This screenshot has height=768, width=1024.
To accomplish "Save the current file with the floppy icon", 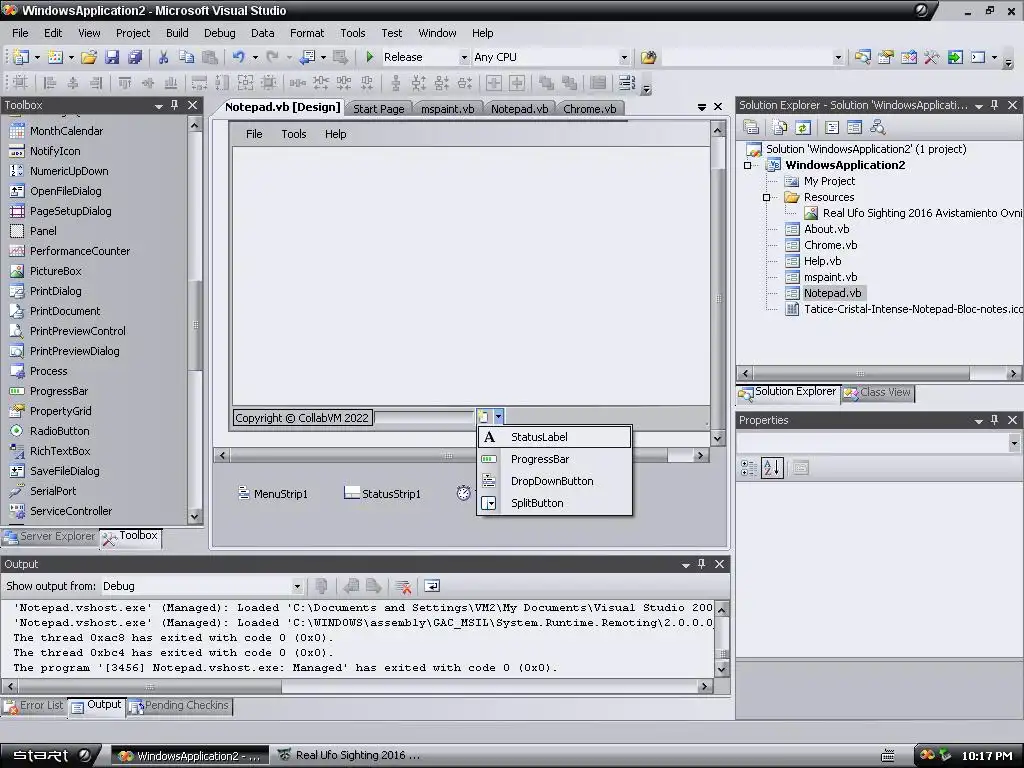I will tap(112, 57).
